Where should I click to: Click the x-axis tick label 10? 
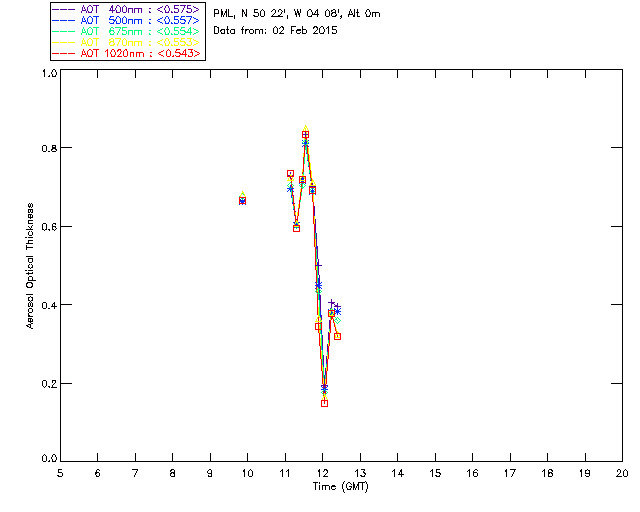click(x=247, y=473)
